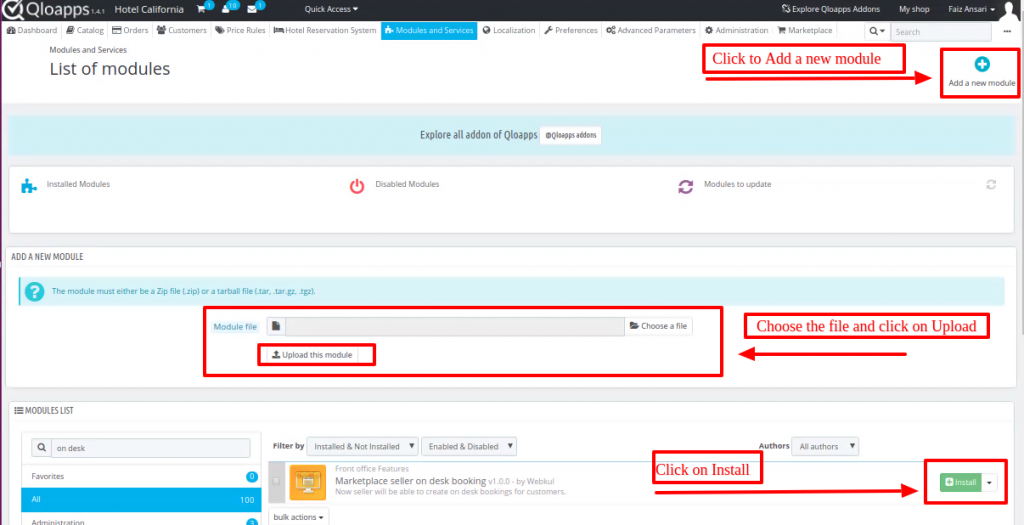Tick the Marketplace seller on desk booking checkbox

(x=276, y=481)
